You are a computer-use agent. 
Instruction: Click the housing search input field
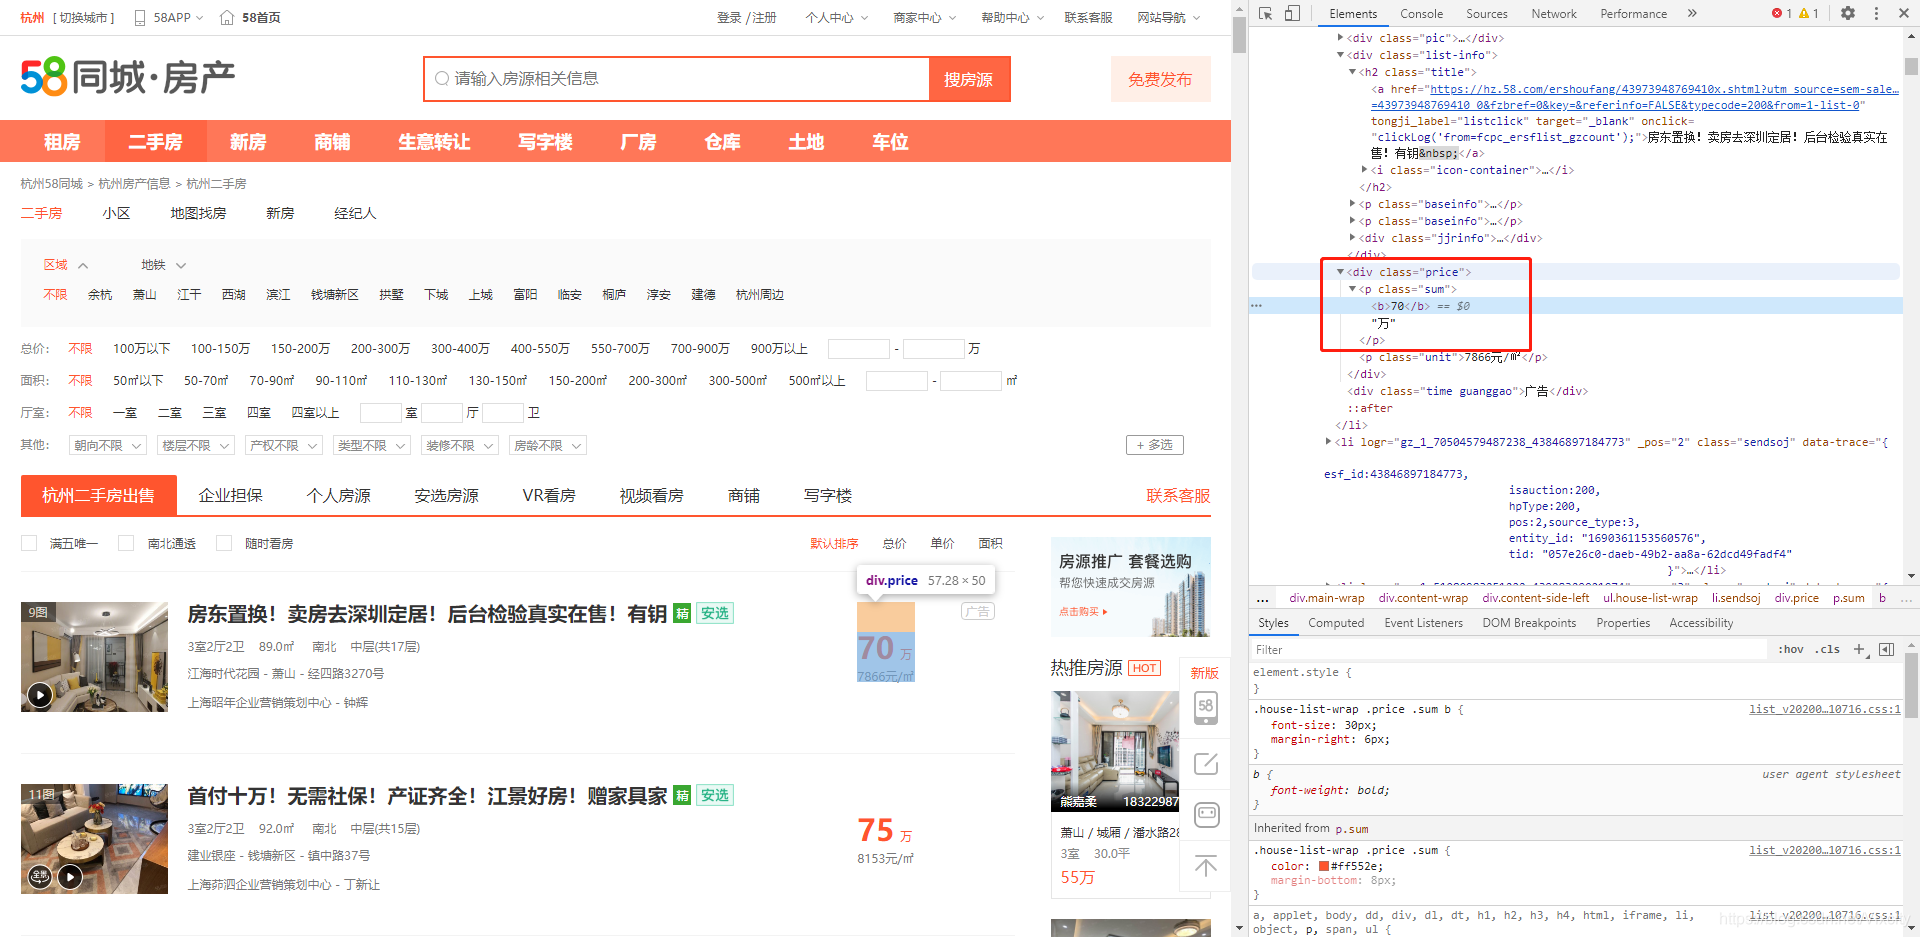coord(677,79)
